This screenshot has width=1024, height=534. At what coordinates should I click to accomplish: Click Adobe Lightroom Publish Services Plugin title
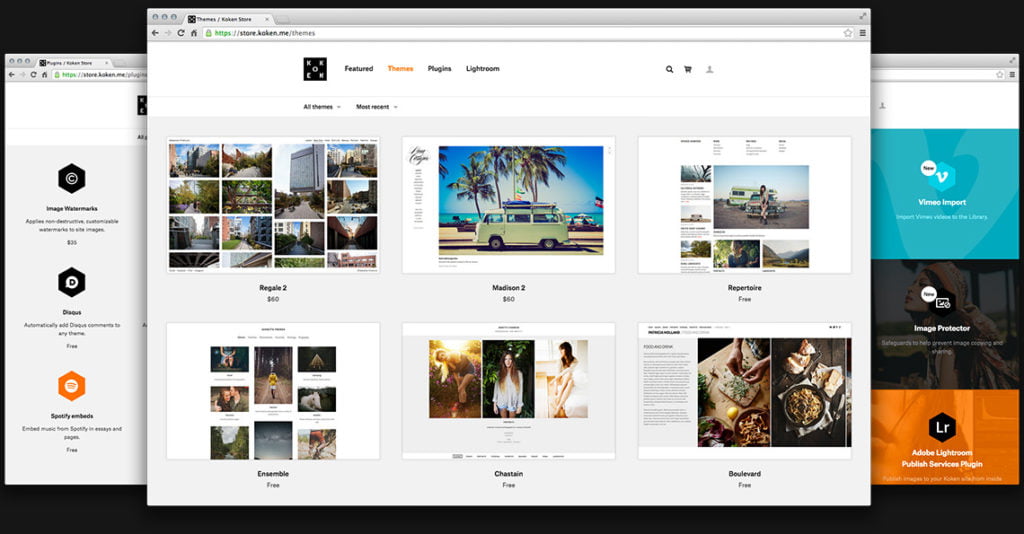942,458
